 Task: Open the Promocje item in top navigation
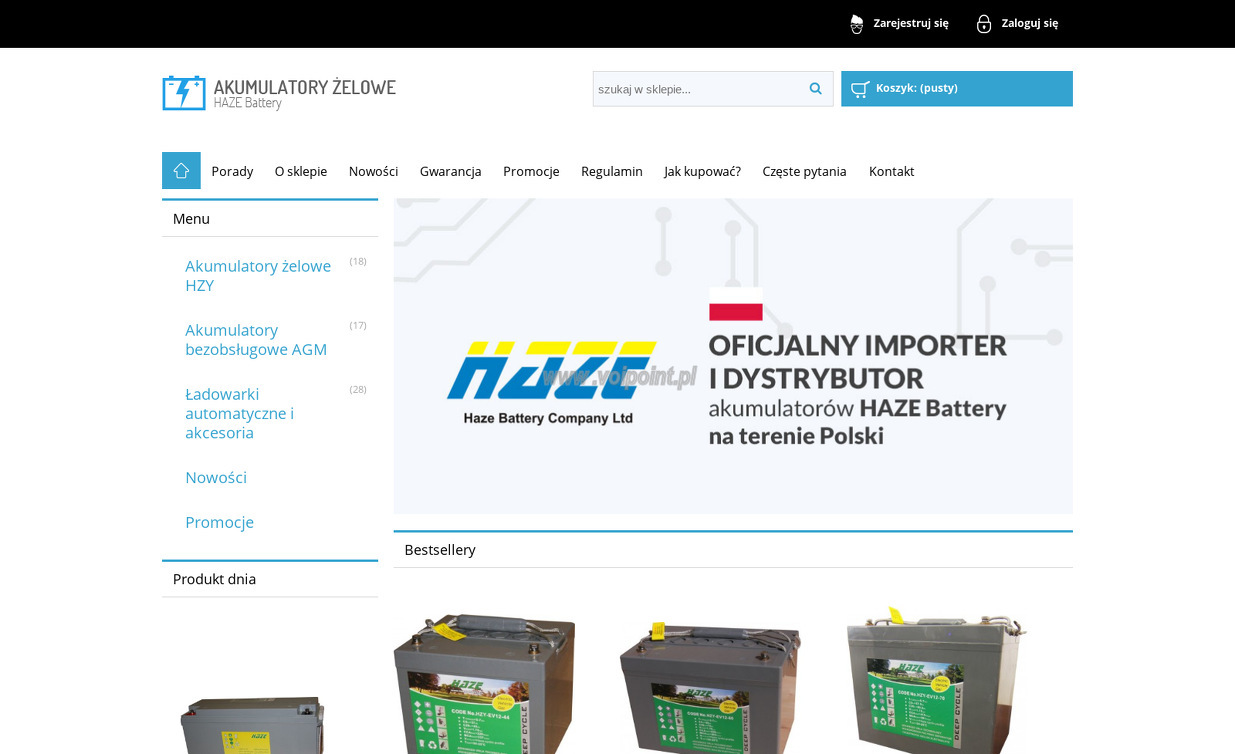[x=531, y=171]
